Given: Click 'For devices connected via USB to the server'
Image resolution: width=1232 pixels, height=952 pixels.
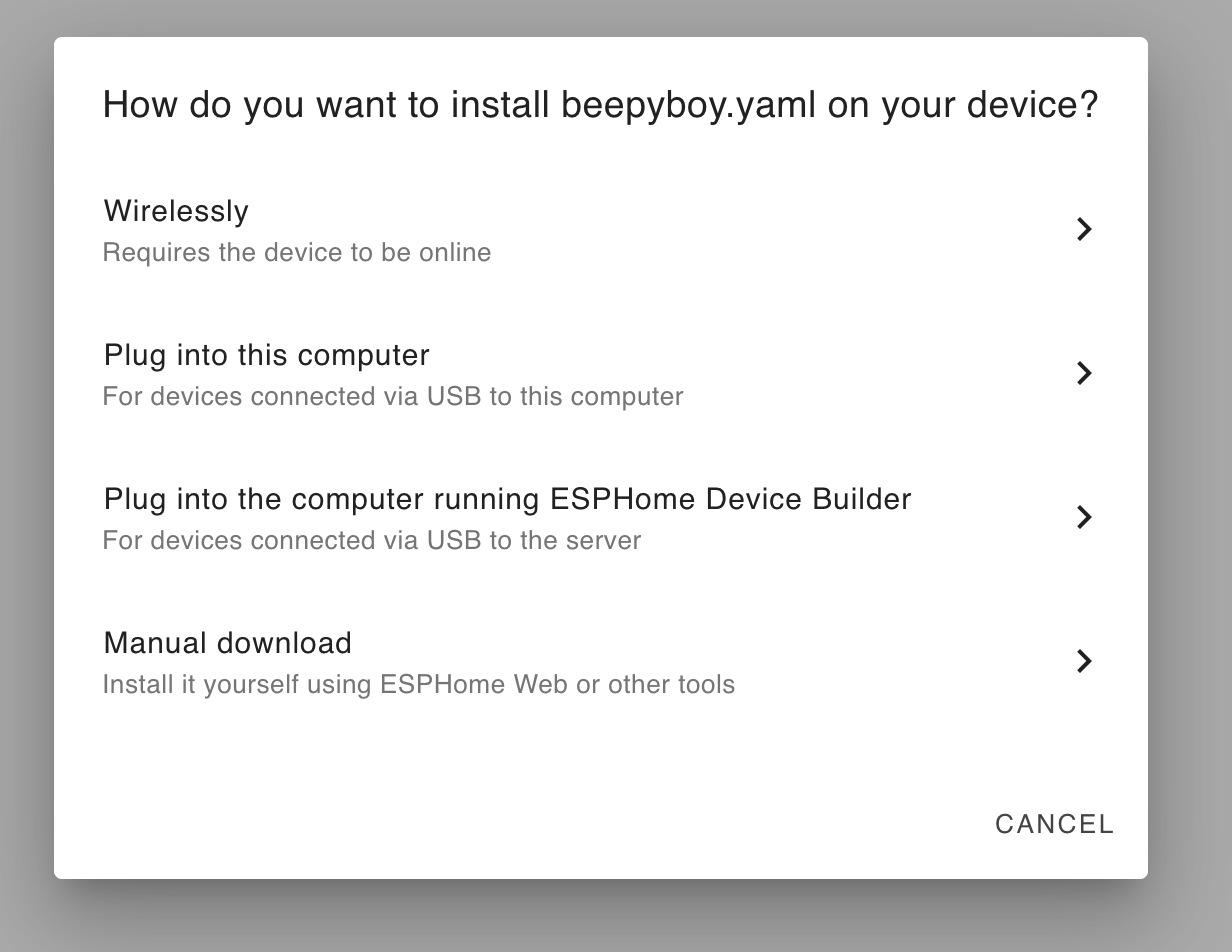Looking at the screenshot, I should [x=372, y=540].
